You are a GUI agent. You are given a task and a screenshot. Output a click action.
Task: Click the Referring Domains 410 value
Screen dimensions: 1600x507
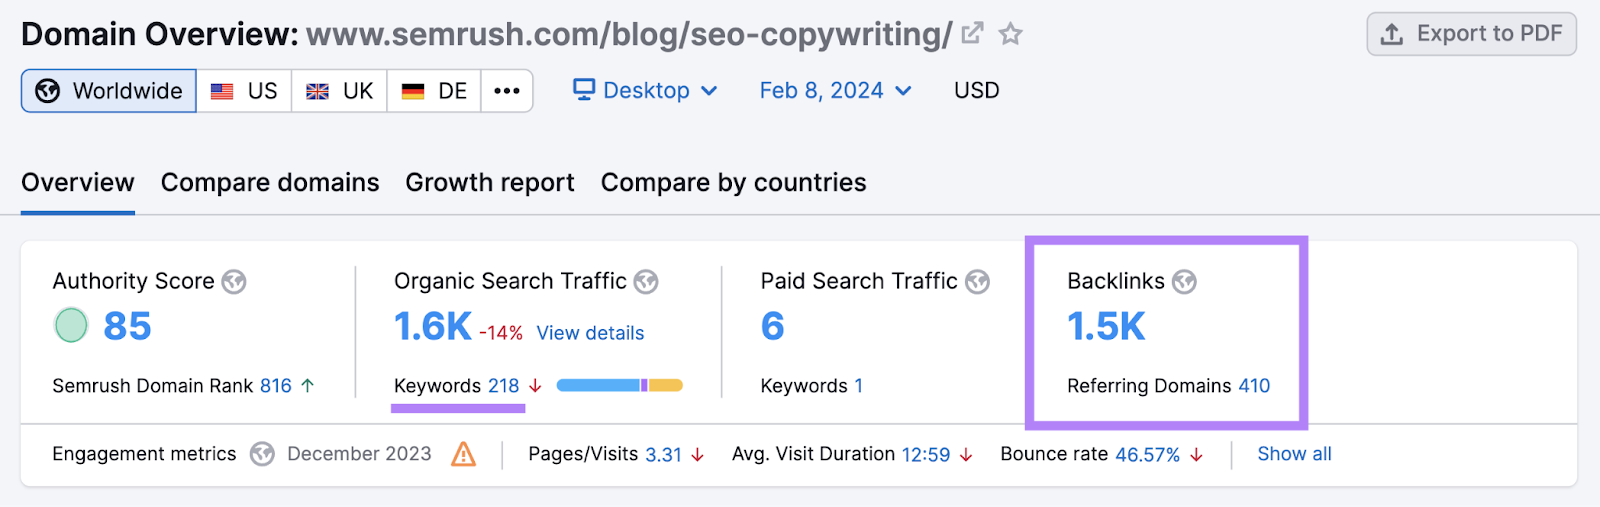click(1254, 386)
